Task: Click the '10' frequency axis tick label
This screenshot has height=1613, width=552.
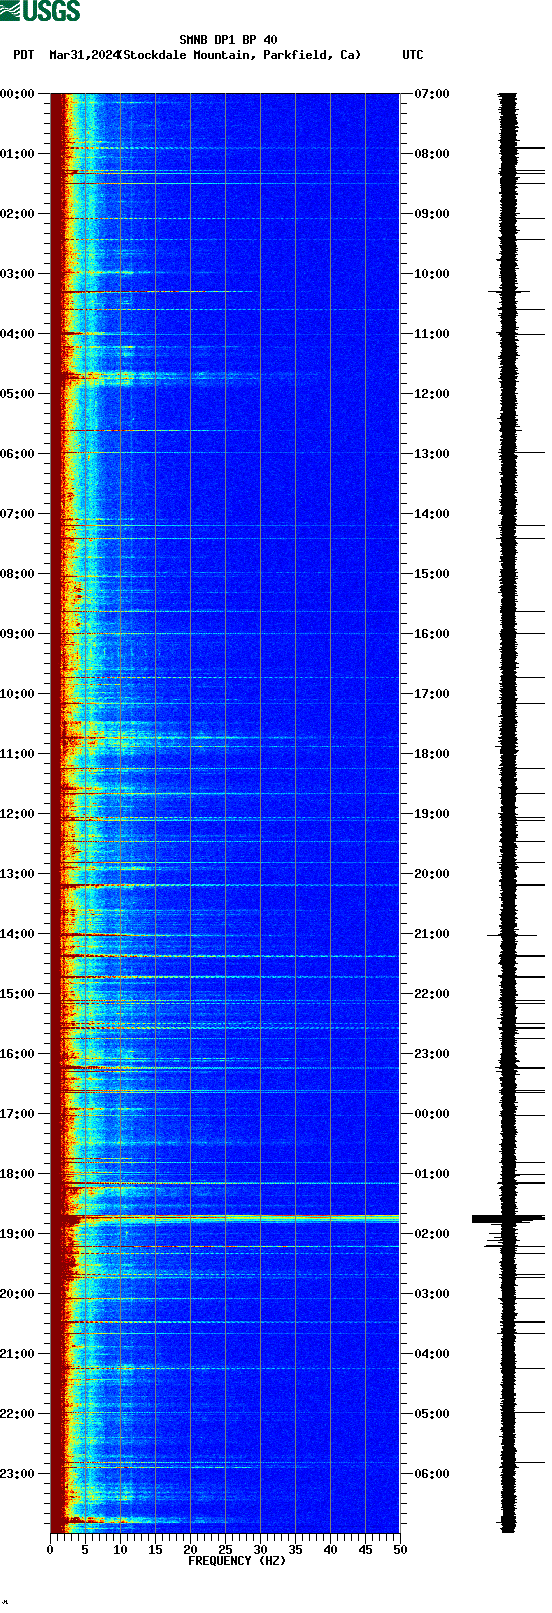Action: coord(120,1550)
